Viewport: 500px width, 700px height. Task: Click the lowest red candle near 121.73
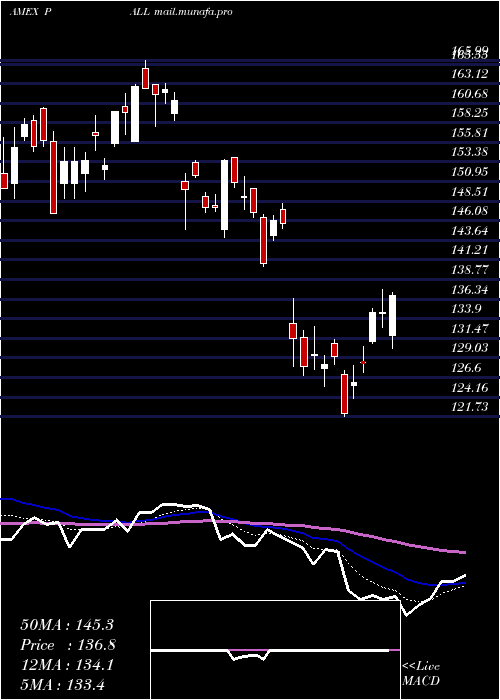click(344, 394)
